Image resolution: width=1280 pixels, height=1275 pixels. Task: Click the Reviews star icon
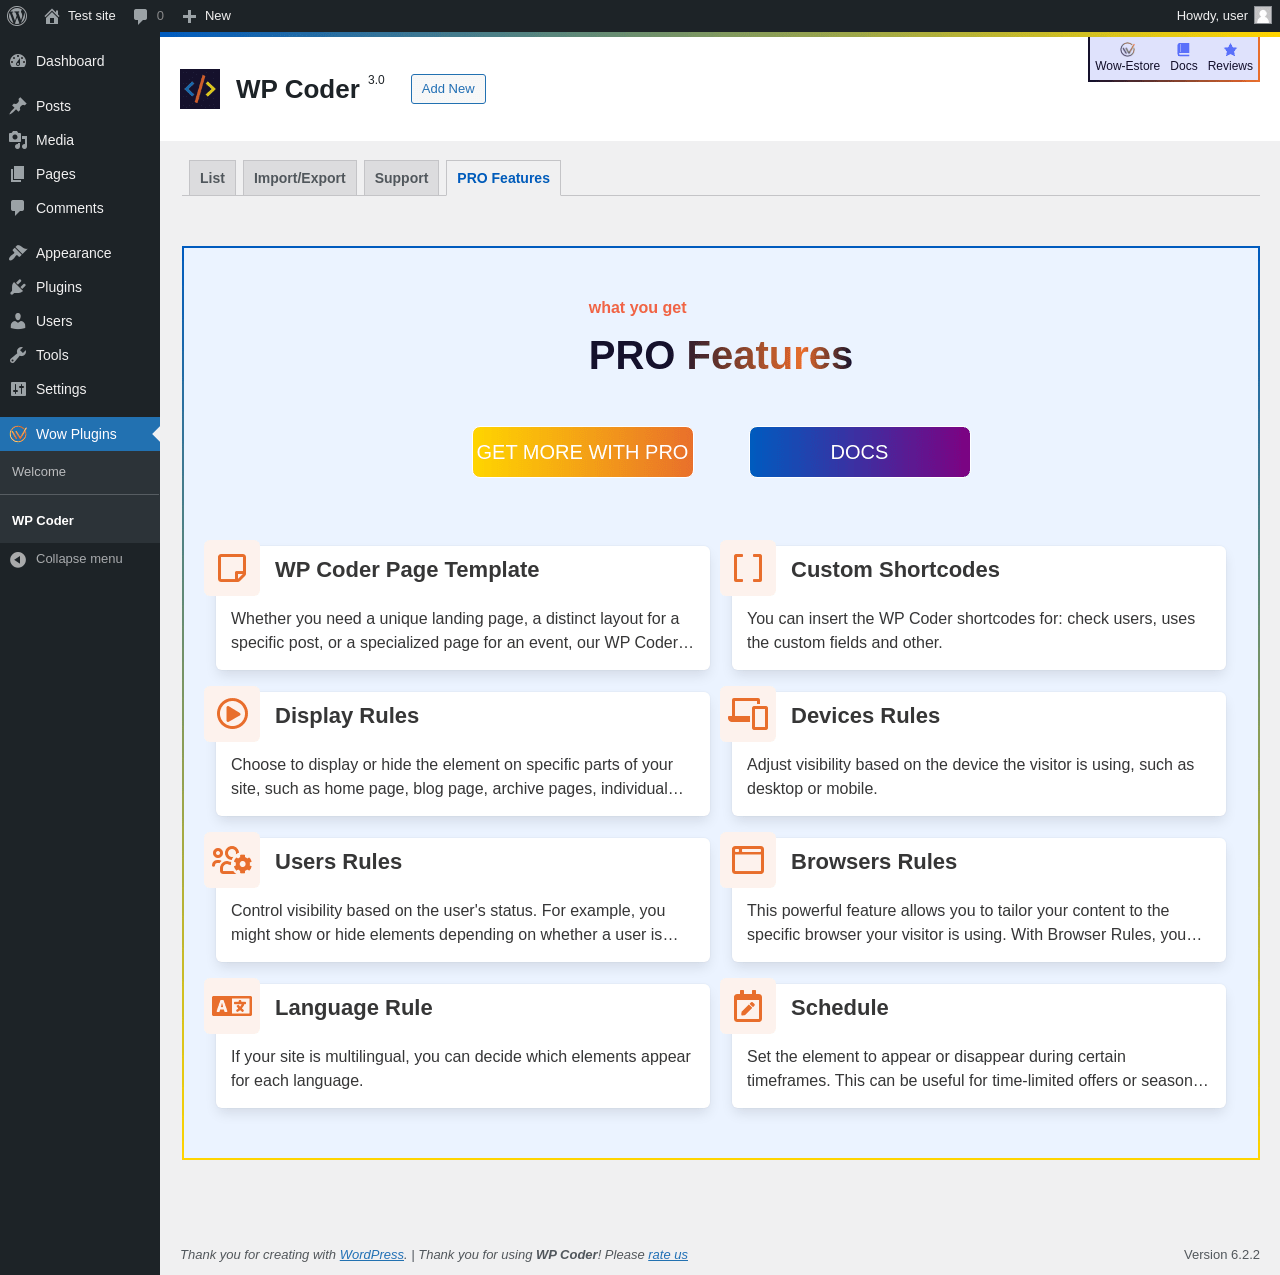point(1230,50)
